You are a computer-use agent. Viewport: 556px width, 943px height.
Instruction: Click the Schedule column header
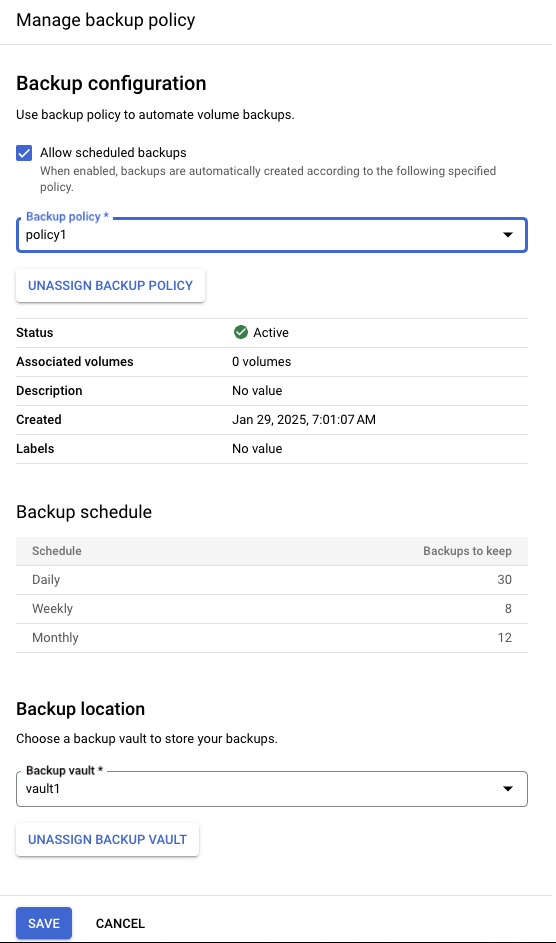pyautogui.click(x=57, y=551)
